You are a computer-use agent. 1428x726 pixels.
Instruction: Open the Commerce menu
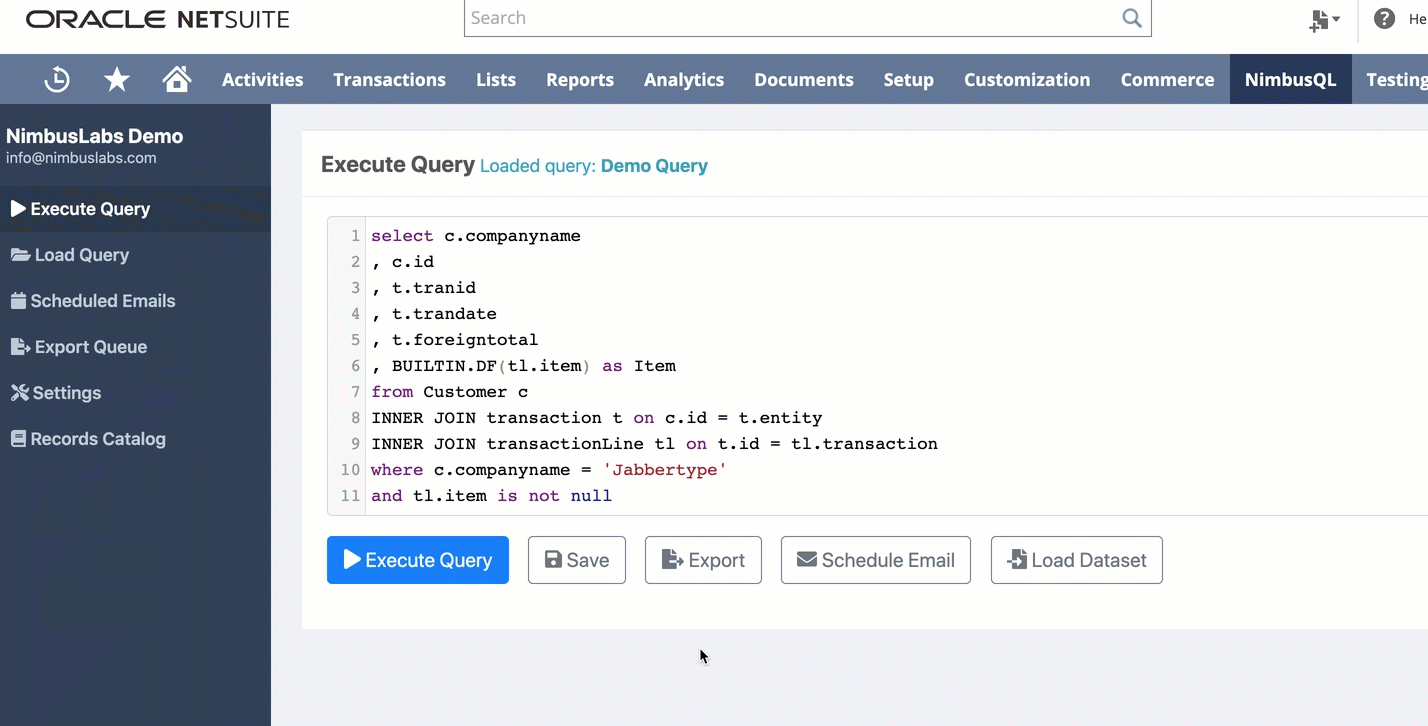(x=1167, y=80)
